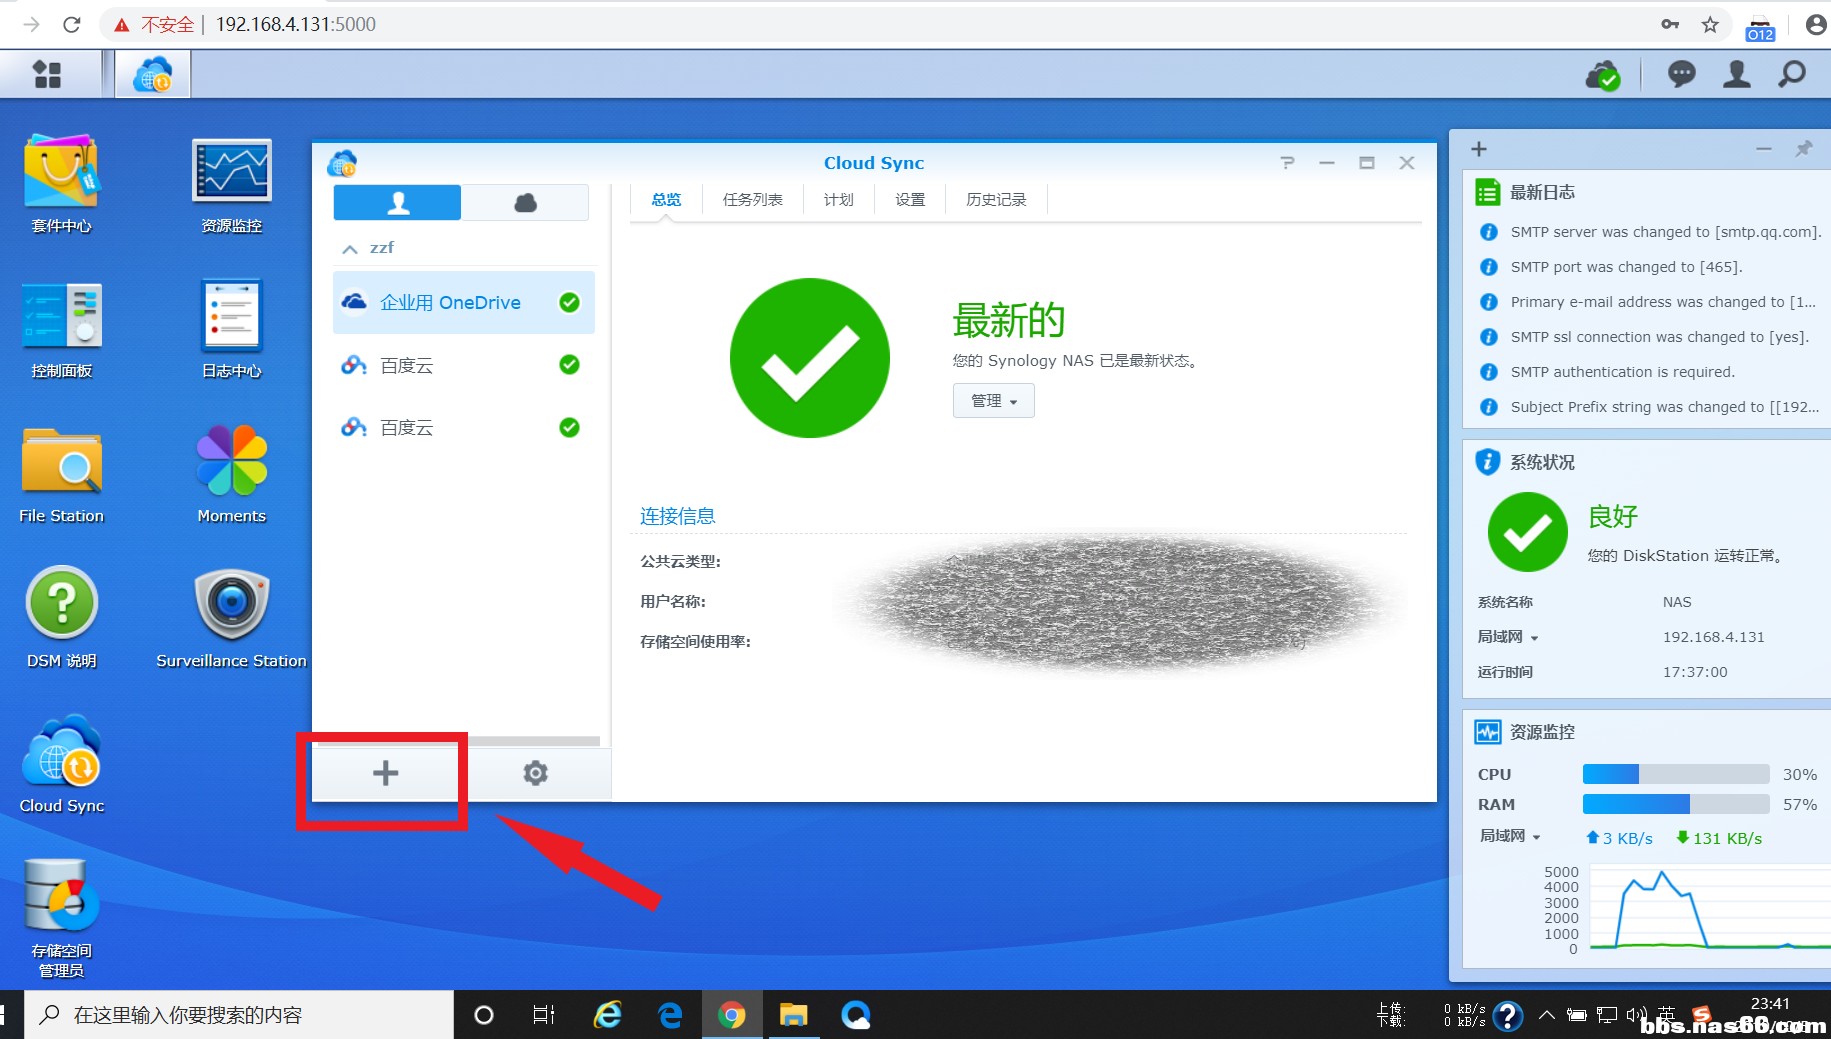Open the 管理 dropdown button

tap(993, 401)
